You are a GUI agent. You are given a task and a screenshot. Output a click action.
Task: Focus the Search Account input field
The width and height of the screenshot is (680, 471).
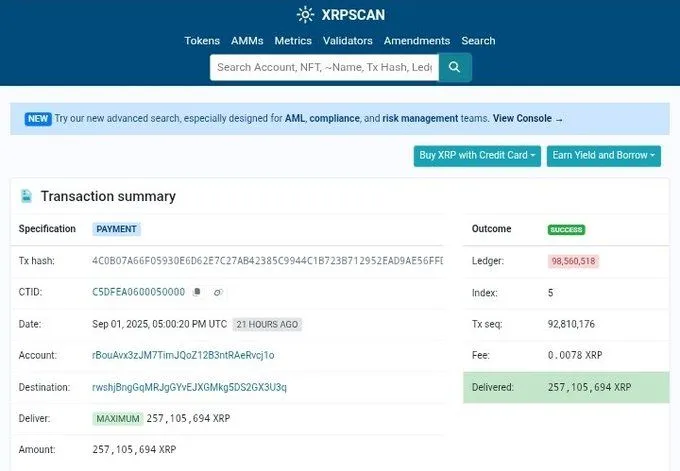click(324, 67)
